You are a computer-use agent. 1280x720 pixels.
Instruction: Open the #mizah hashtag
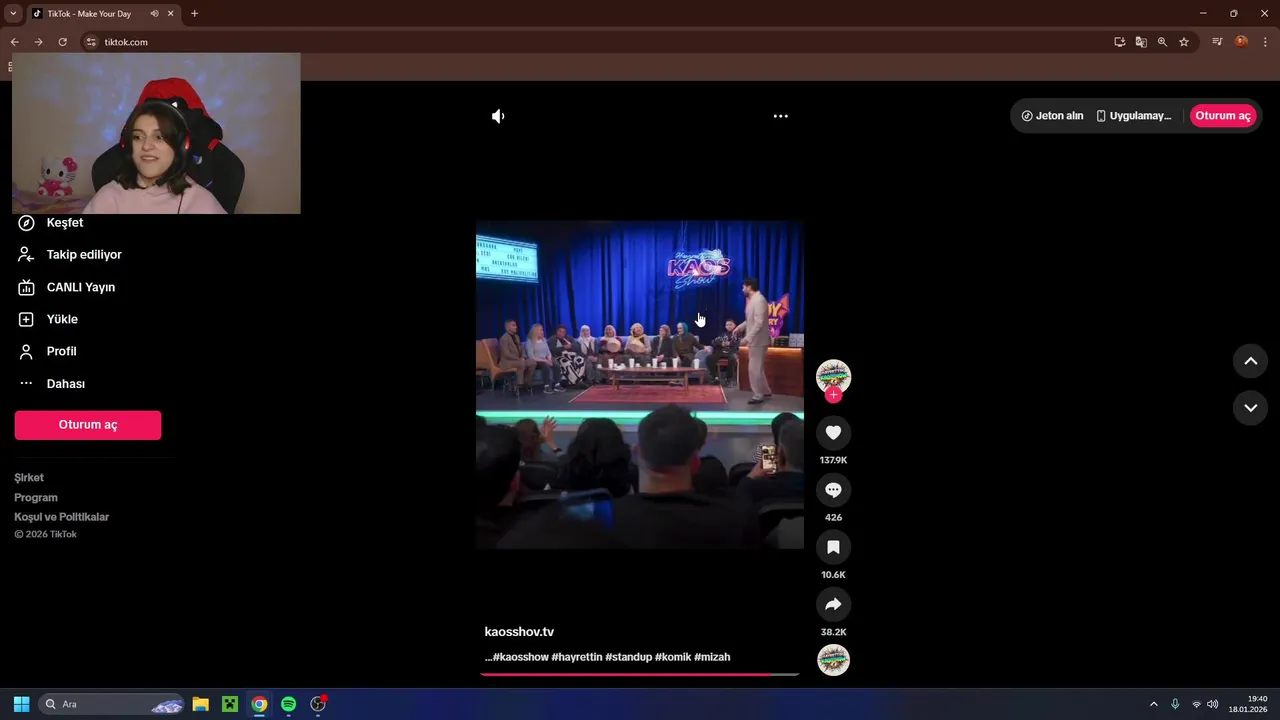point(712,657)
